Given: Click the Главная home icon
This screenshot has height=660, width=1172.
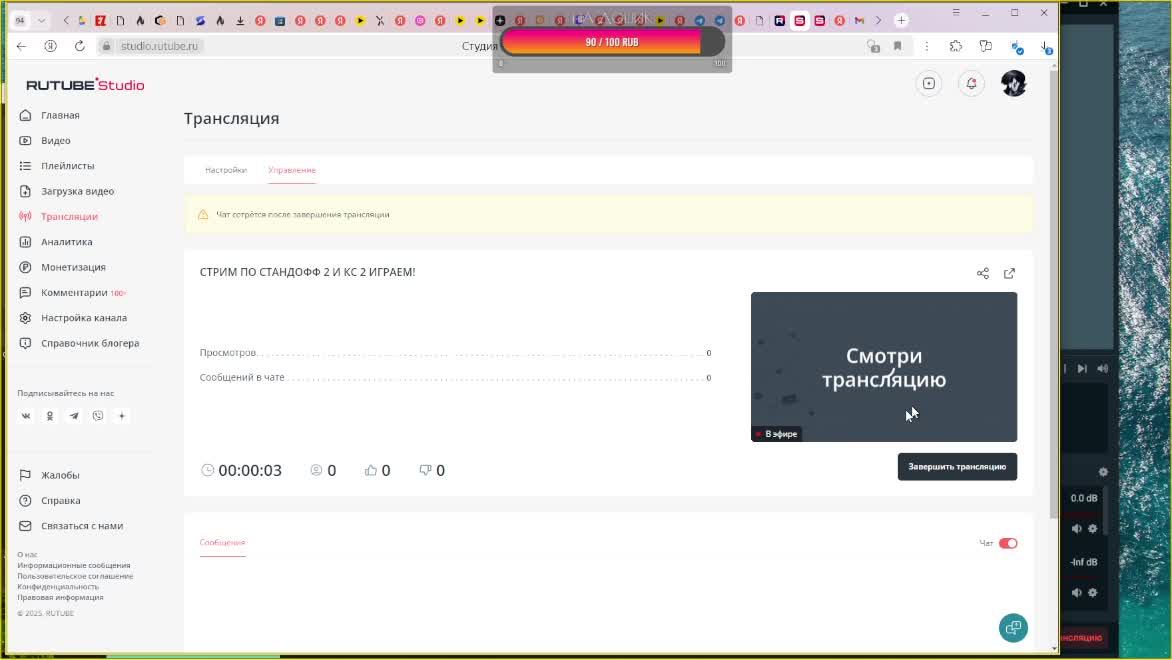Looking at the screenshot, I should click(25, 115).
